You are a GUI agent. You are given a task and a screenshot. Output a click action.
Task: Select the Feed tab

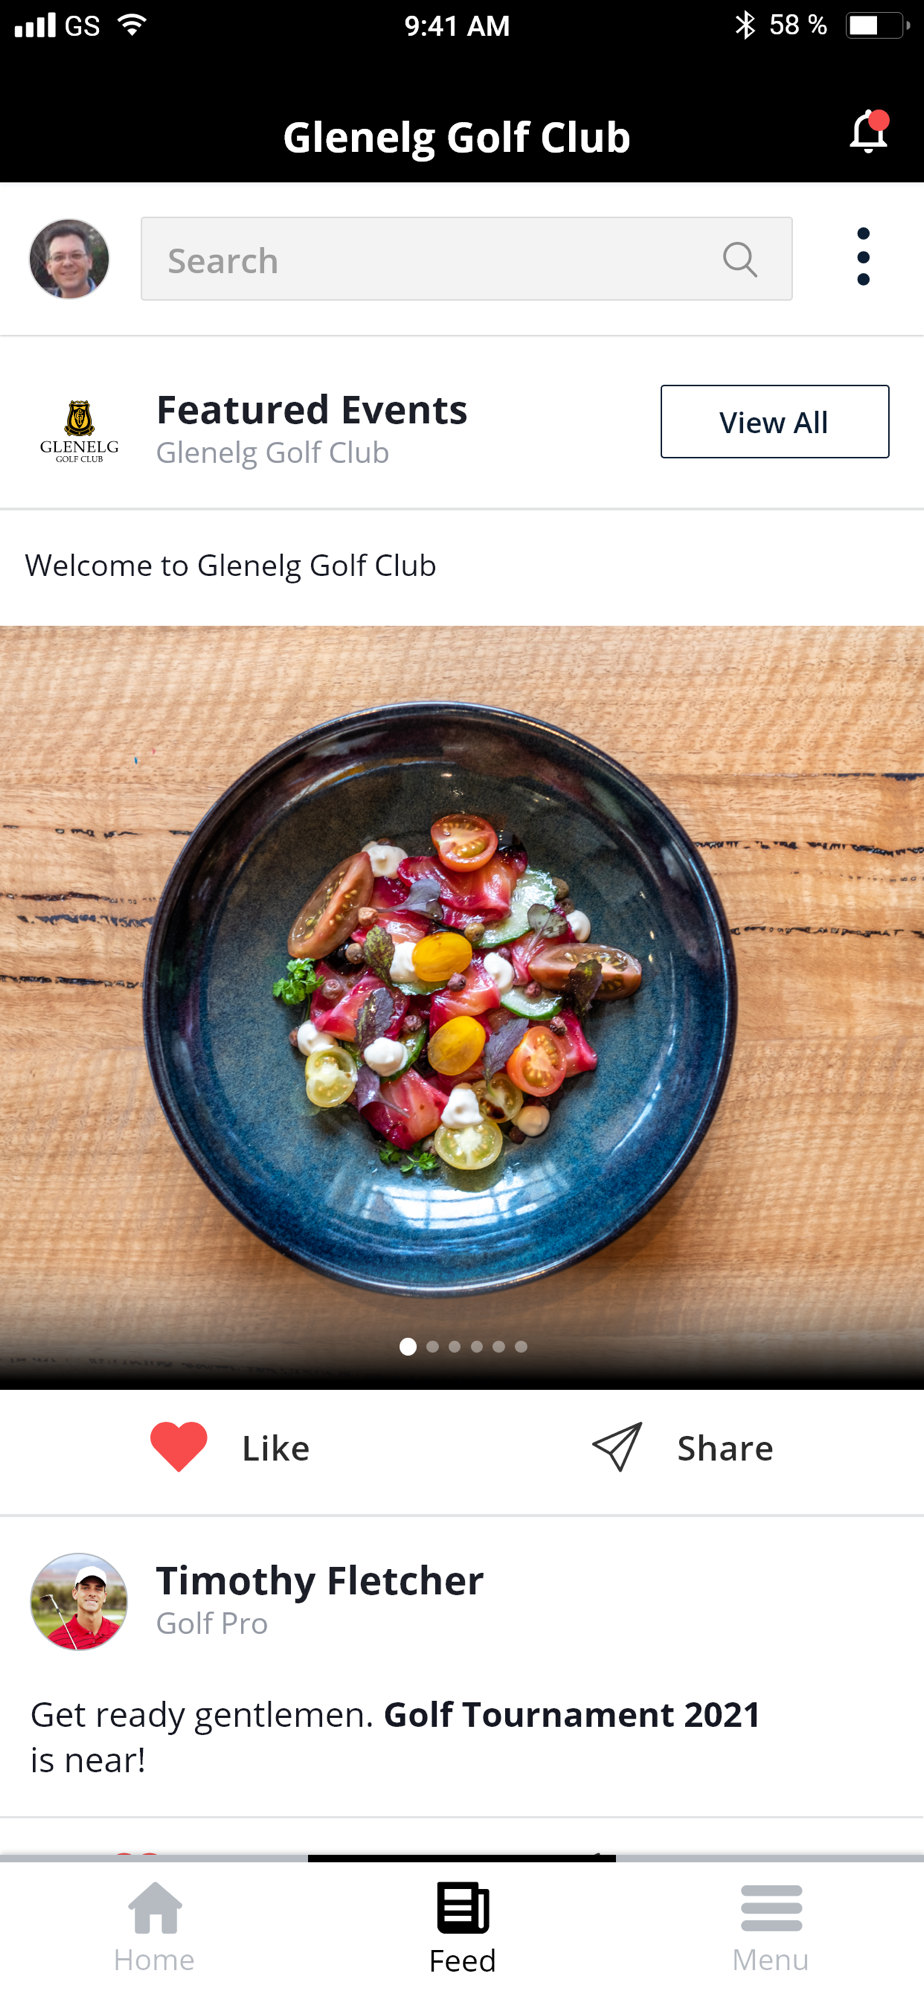pyautogui.click(x=462, y=1928)
